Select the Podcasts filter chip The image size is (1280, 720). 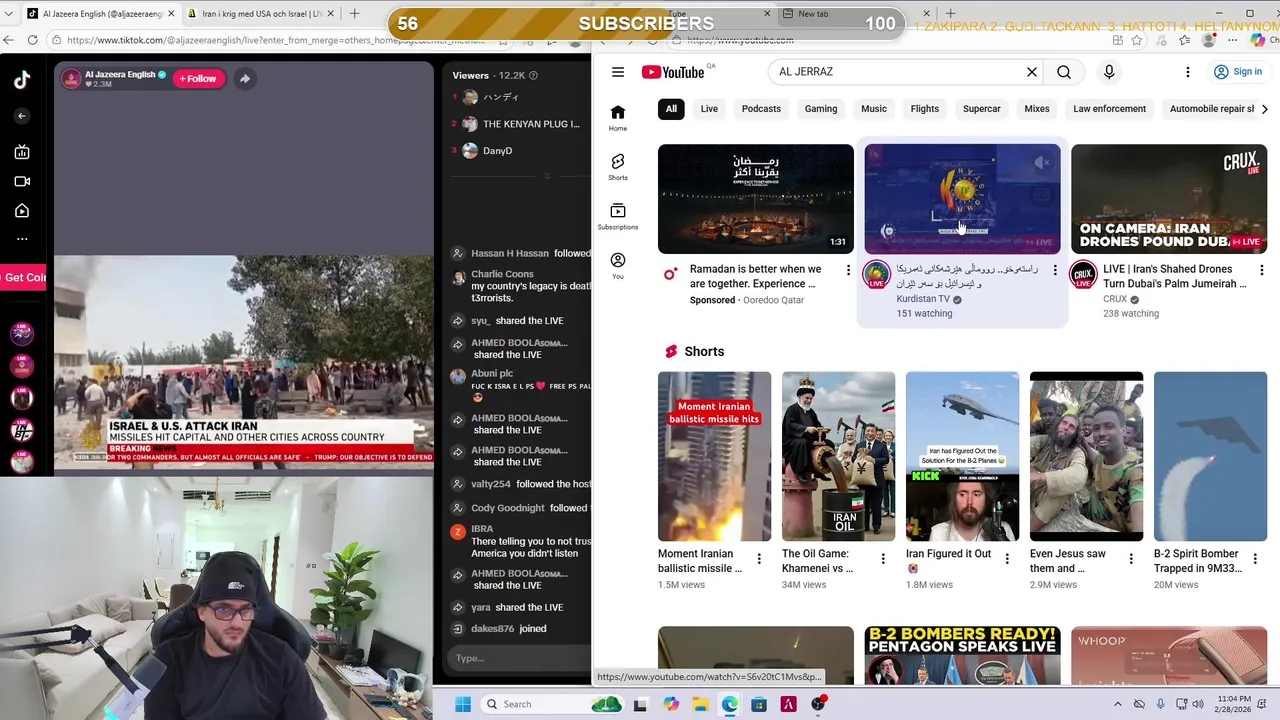(x=761, y=109)
